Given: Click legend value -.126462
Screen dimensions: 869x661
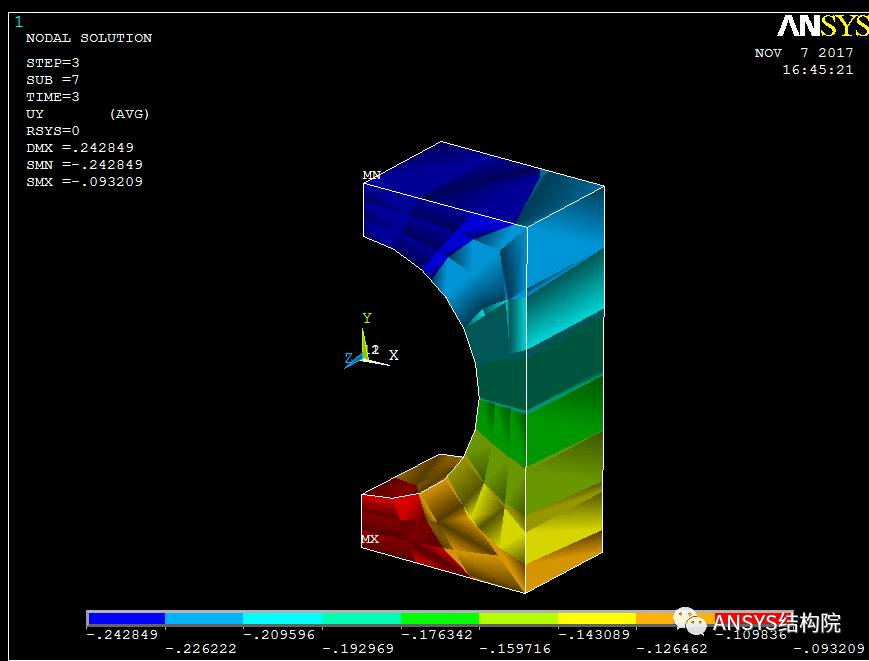Looking at the screenshot, I should coord(672,649).
